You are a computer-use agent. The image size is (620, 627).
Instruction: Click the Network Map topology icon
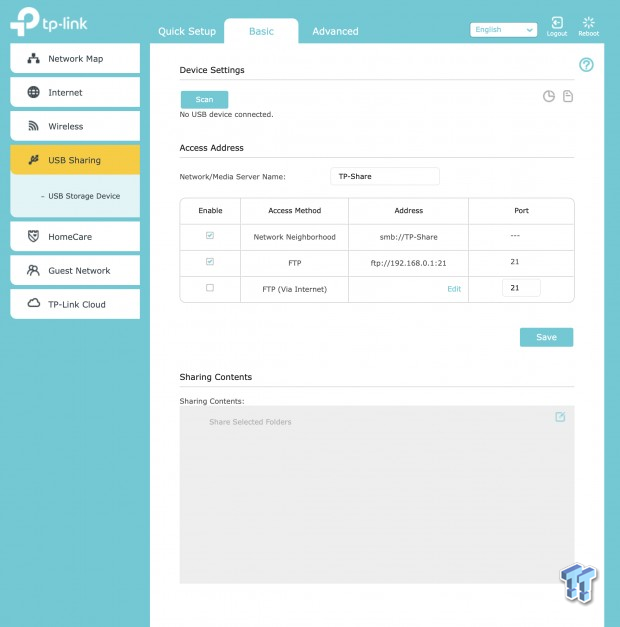pyautogui.click(x=34, y=59)
